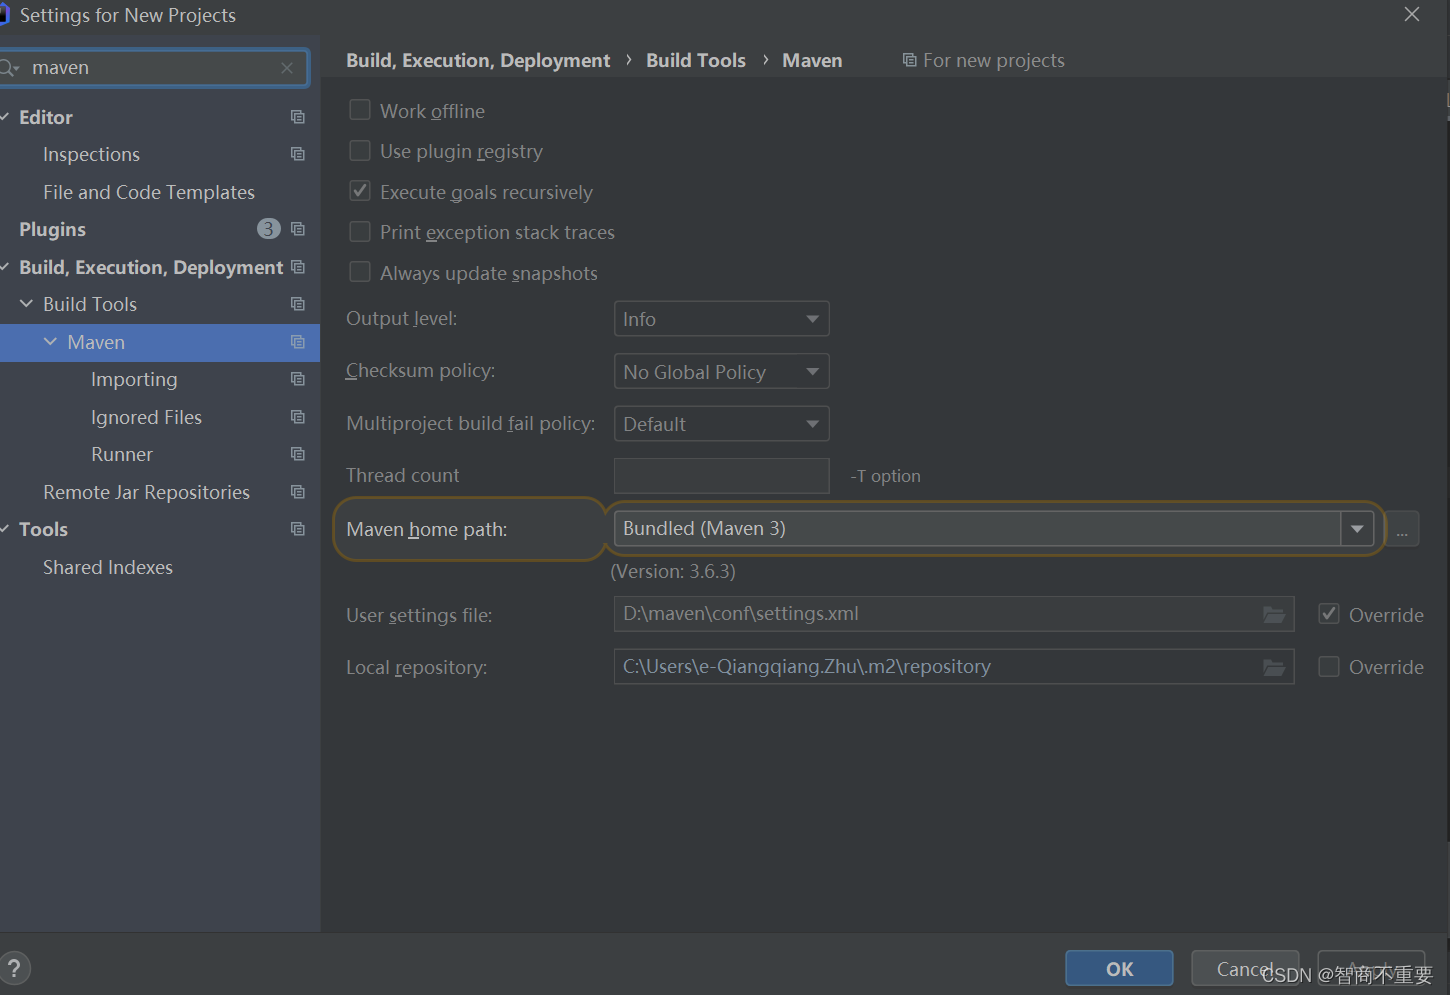Select Runner under Maven
The width and height of the screenshot is (1450, 995).
coord(122,454)
